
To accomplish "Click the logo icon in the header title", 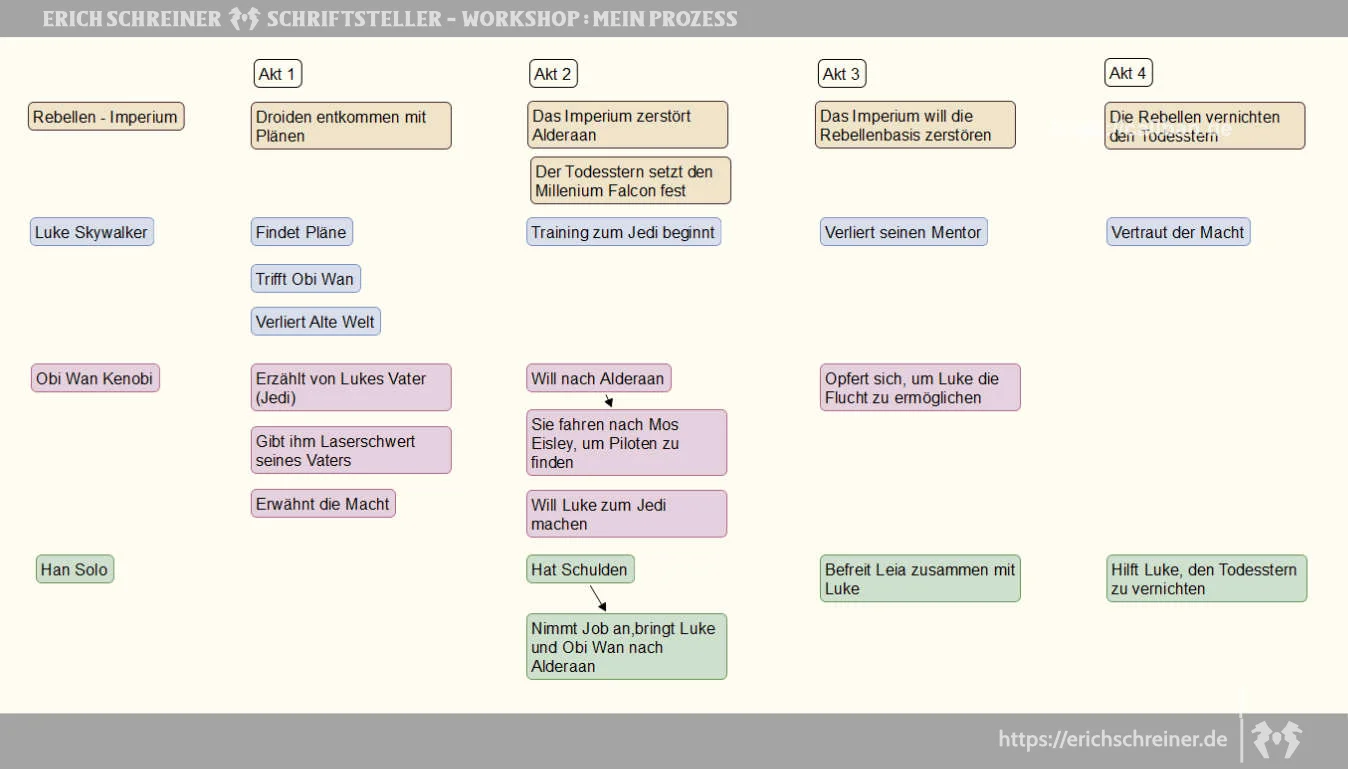I will point(245,18).
